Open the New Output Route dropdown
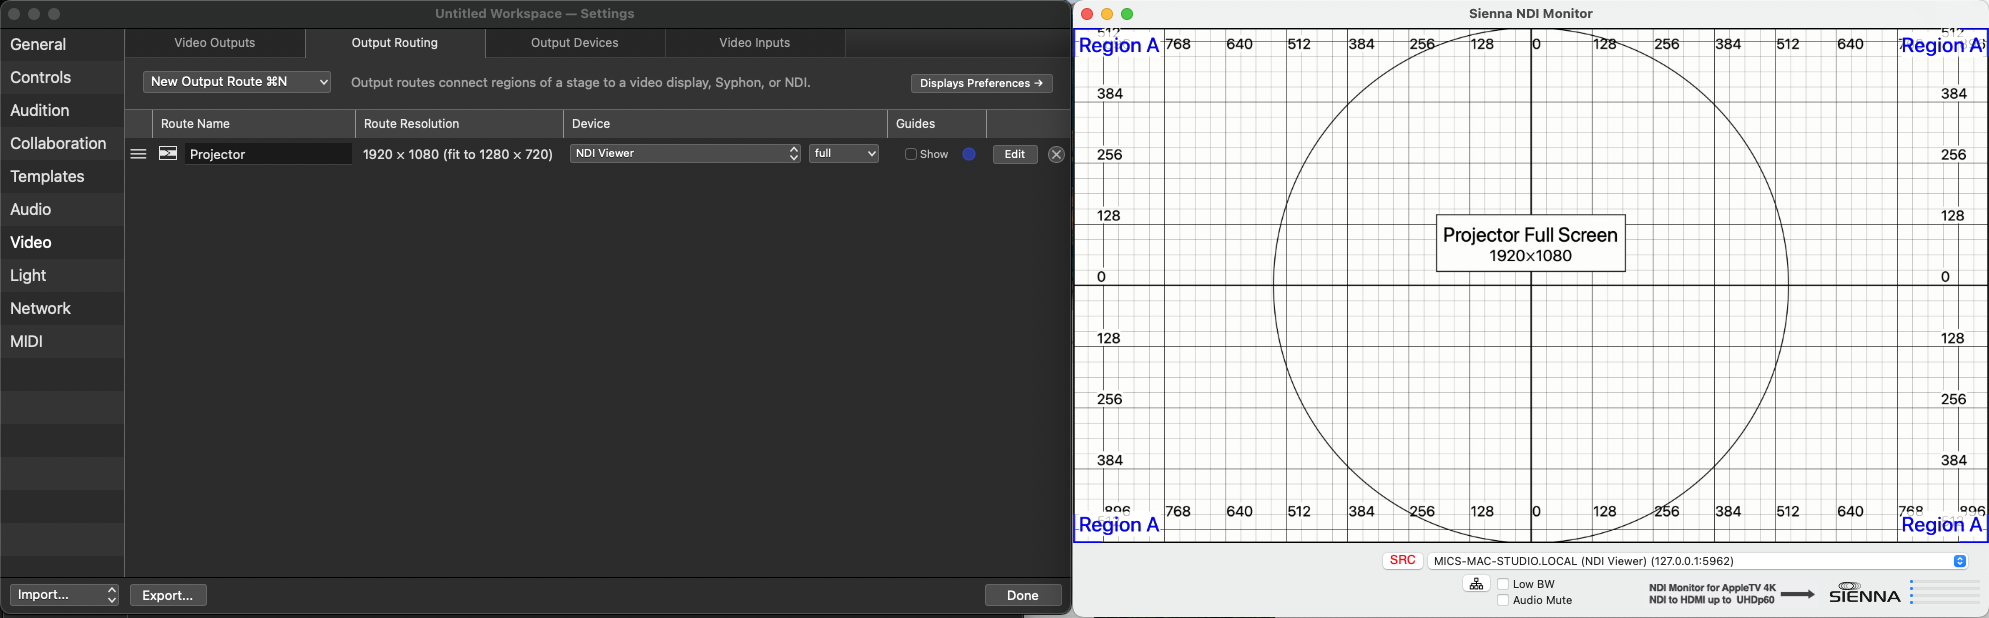1989x618 pixels. click(x=237, y=82)
